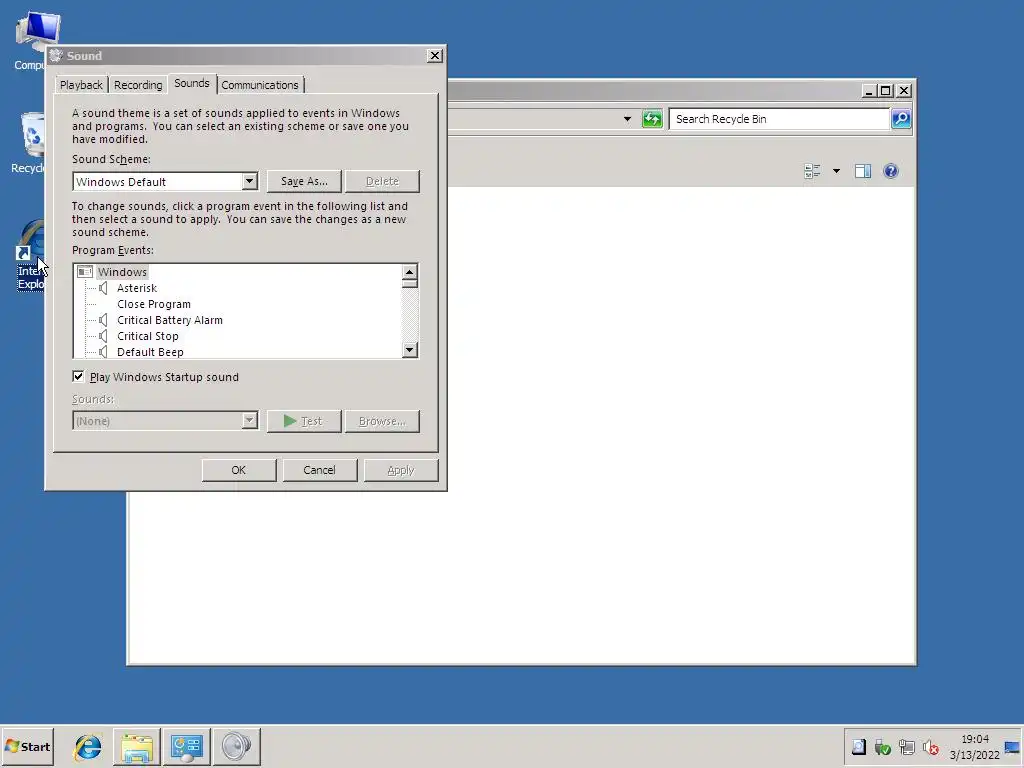Click the speaker icon beside Critical Battery Alarm
The height and width of the screenshot is (768, 1024).
[103, 320]
